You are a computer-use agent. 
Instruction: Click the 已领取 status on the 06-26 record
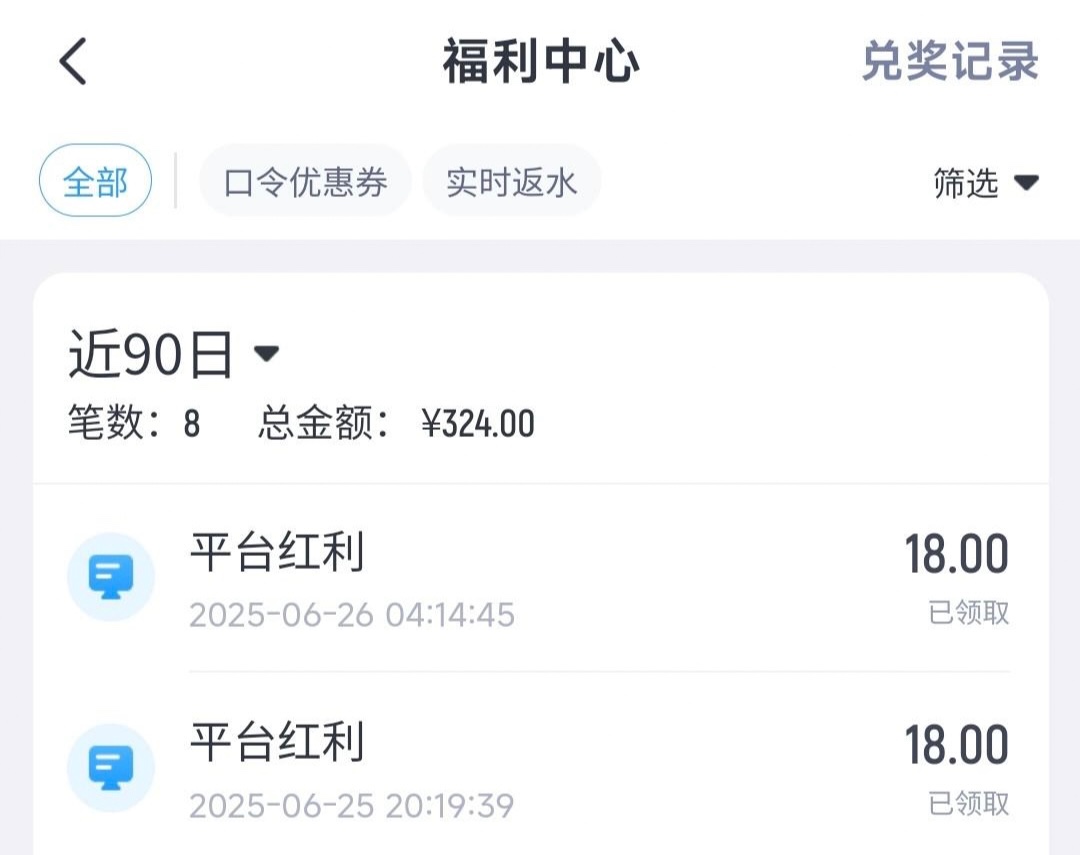tap(969, 613)
